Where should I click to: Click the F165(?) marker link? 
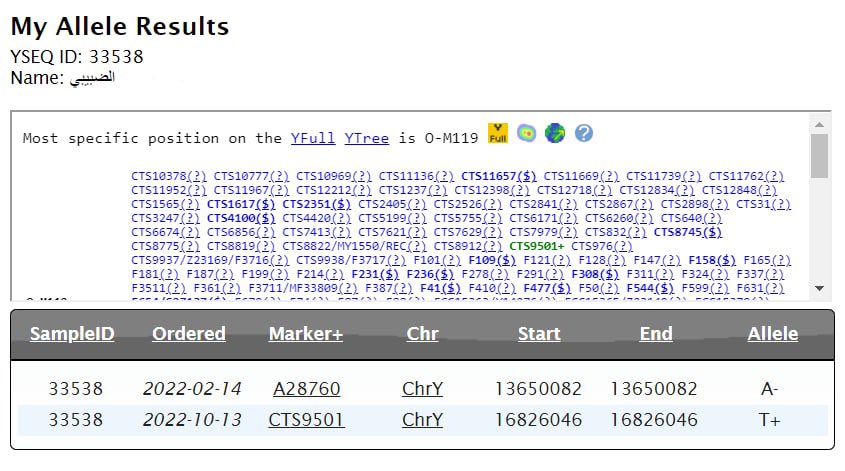pyautogui.click(x=767, y=260)
